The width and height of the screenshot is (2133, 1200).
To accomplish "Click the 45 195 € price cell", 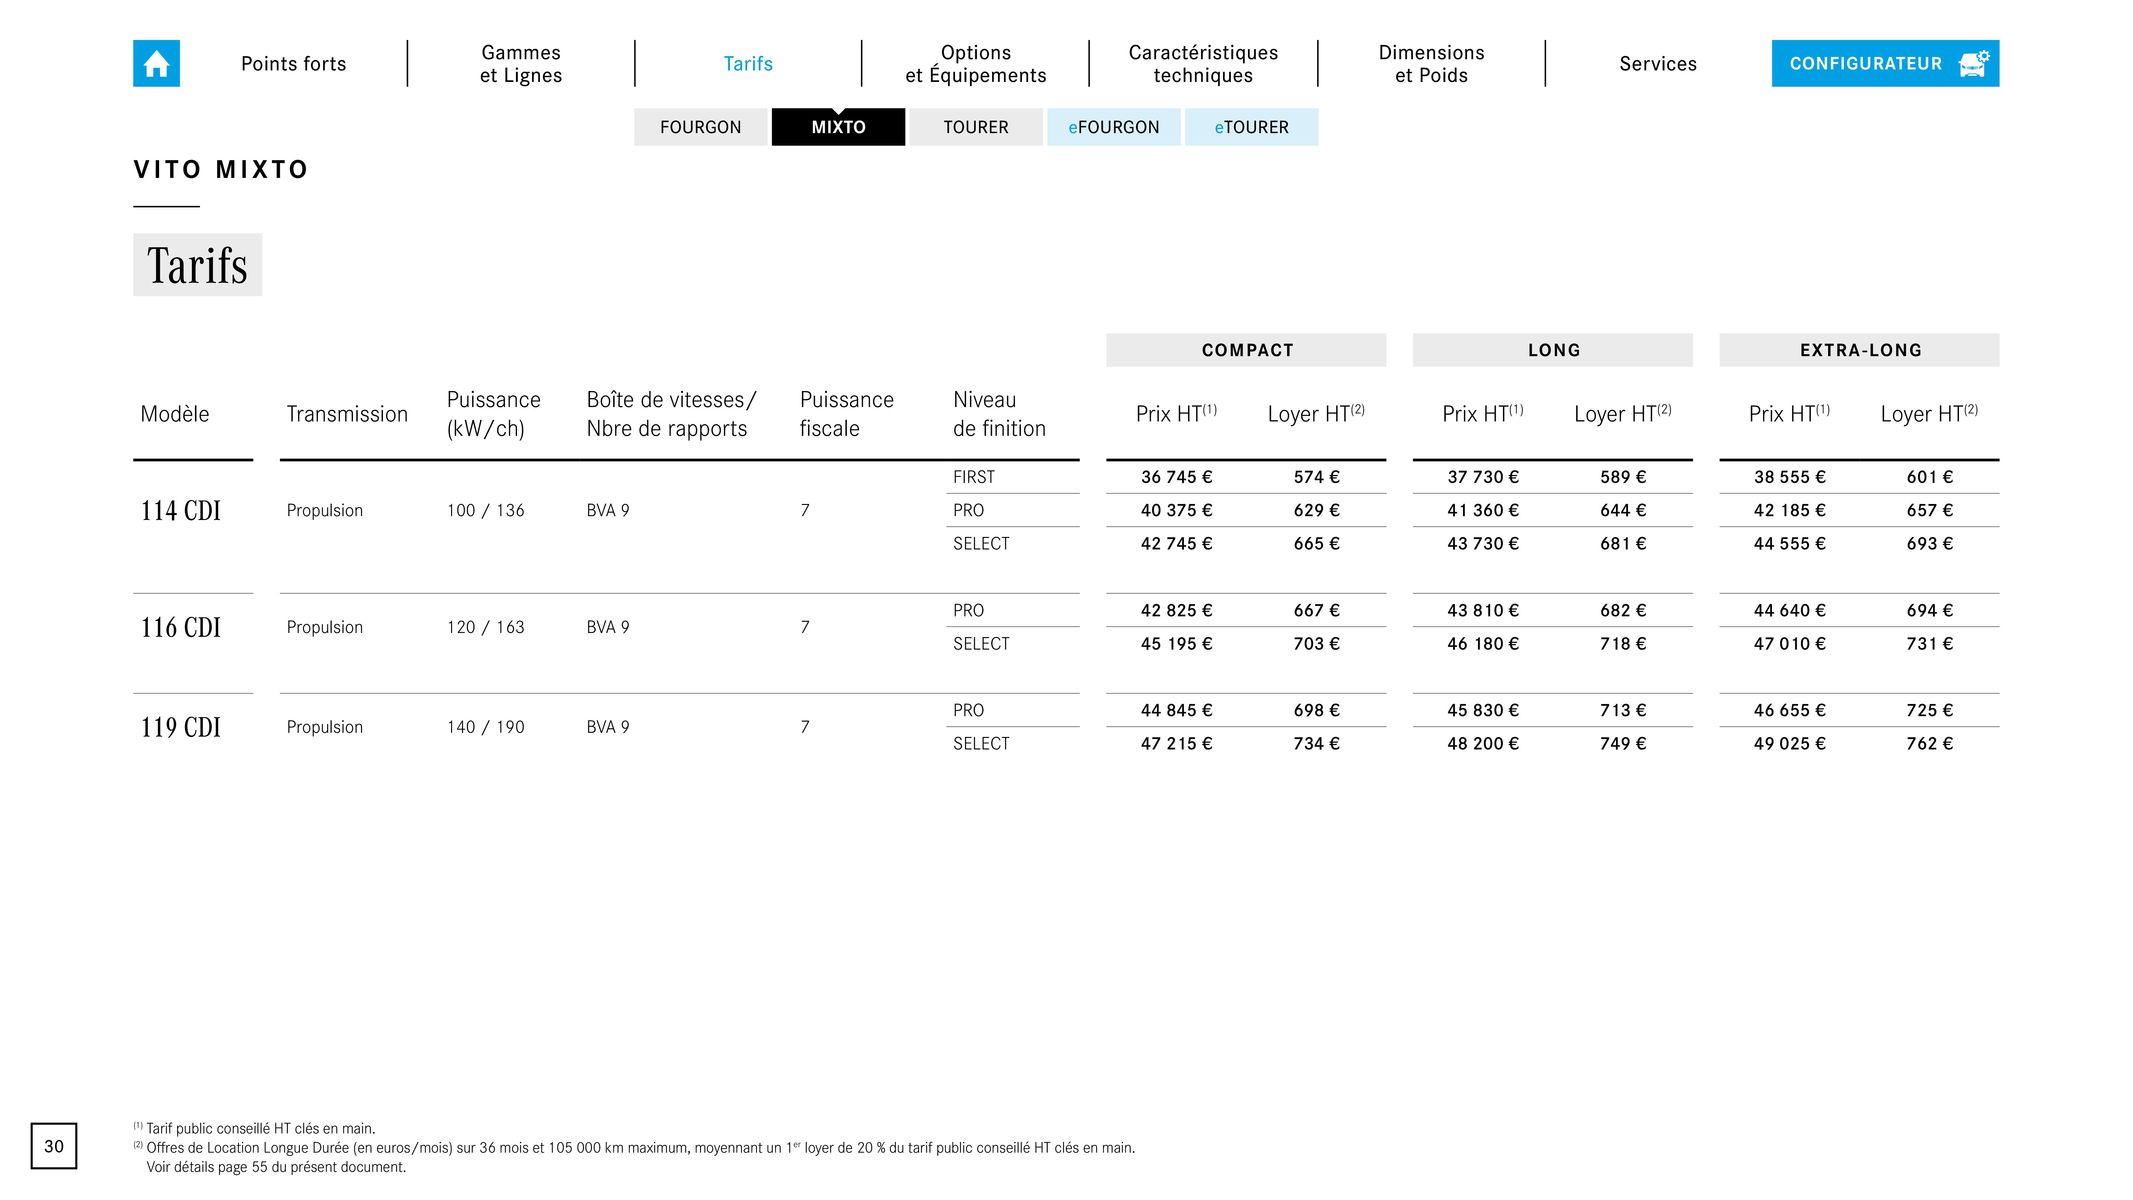I will point(1176,643).
